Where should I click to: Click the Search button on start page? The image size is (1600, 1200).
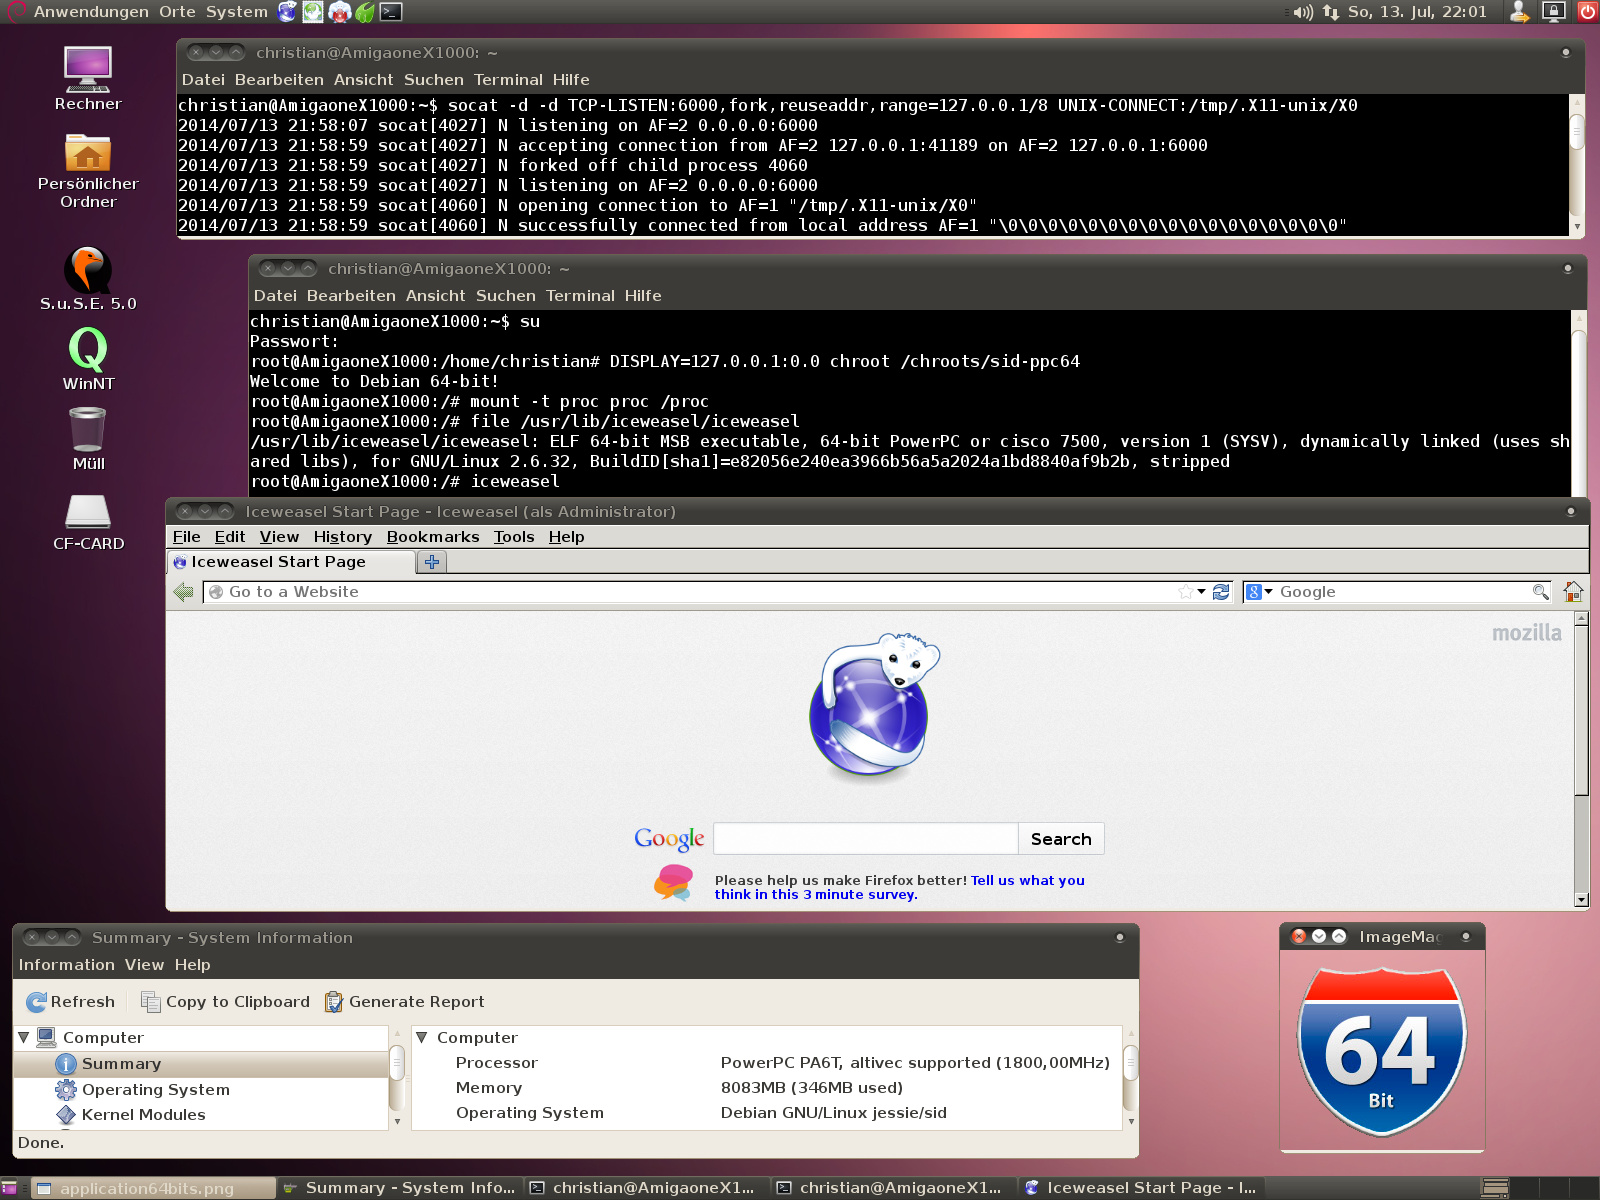[1061, 839]
